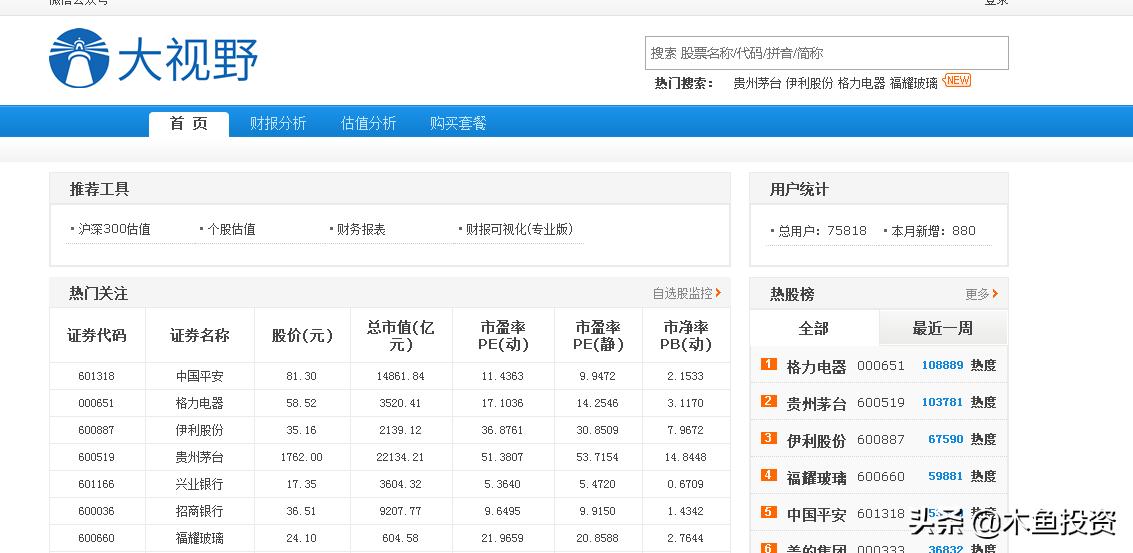
Task: Click 中国平安 in hot stock list
Action: tap(817, 515)
